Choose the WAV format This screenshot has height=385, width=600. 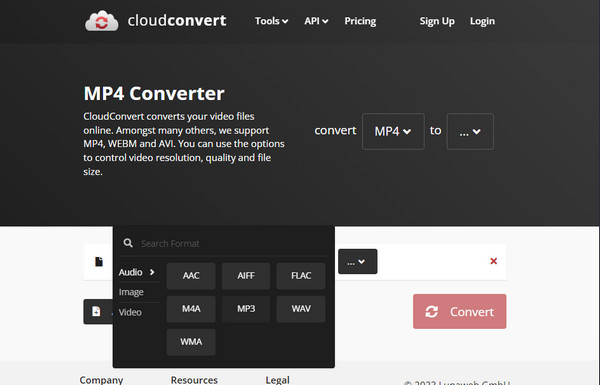click(x=301, y=308)
